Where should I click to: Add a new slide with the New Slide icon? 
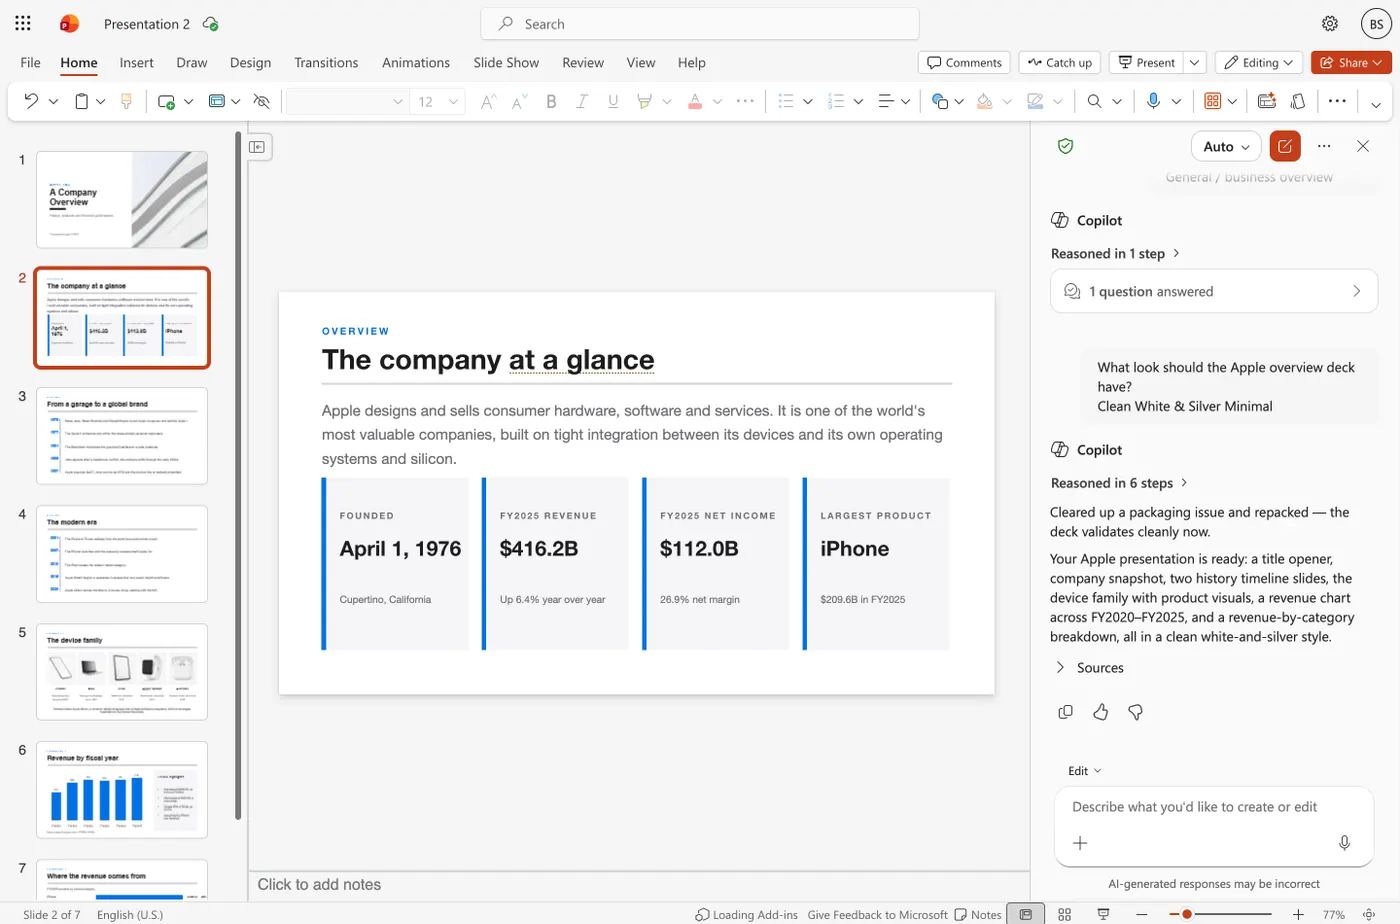(166, 101)
